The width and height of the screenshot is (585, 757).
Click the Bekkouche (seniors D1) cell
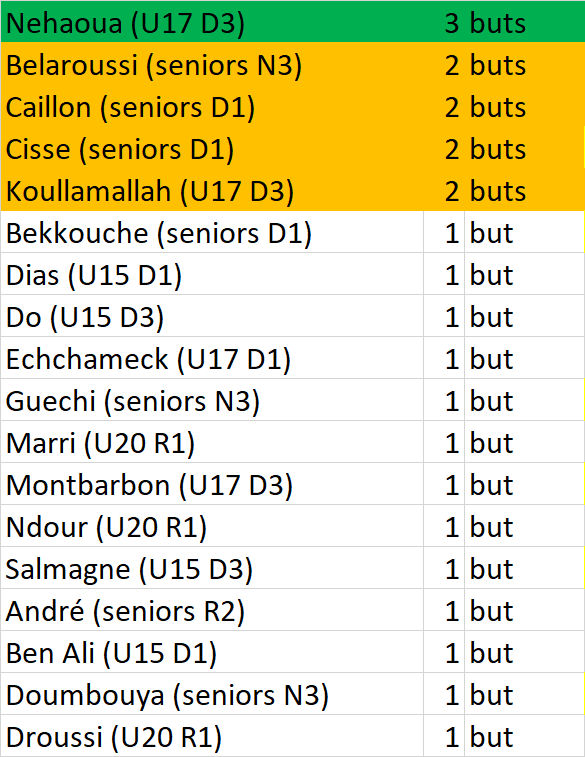coord(212,232)
